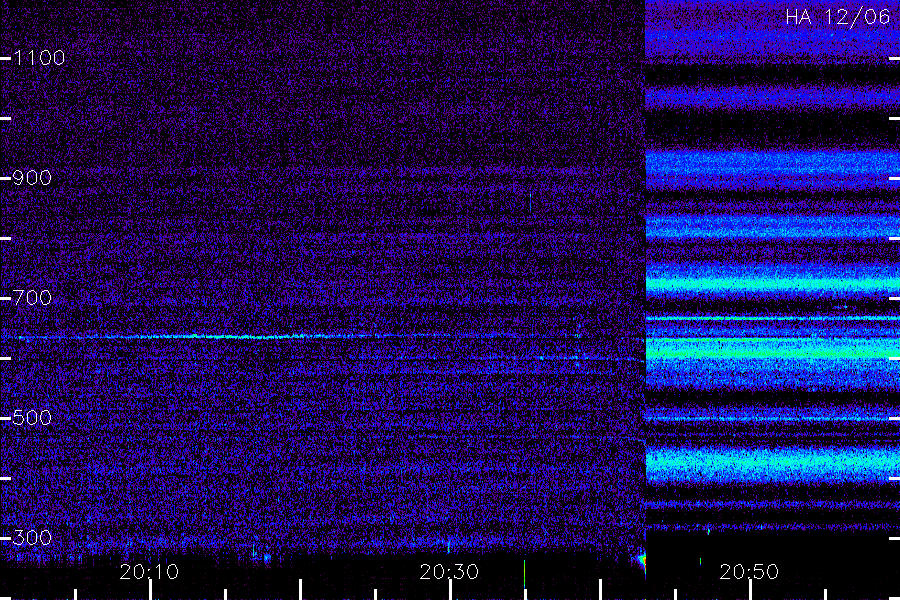
Task: Click the 300 frequency axis label
Action: coord(32,537)
